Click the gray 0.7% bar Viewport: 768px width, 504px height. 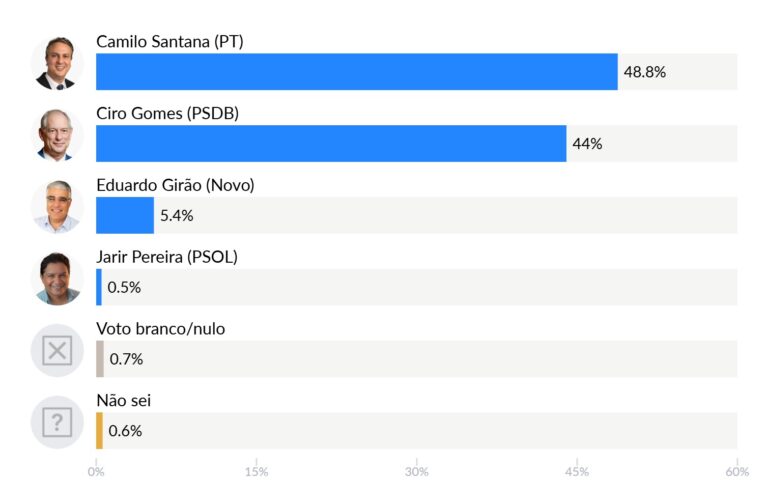tap(100, 359)
